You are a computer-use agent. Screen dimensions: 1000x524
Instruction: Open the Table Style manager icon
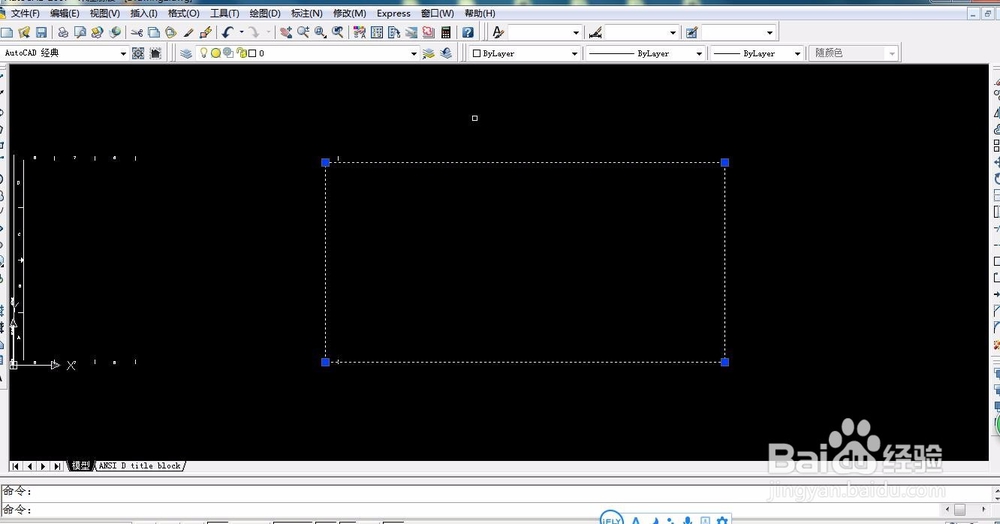tap(692, 32)
